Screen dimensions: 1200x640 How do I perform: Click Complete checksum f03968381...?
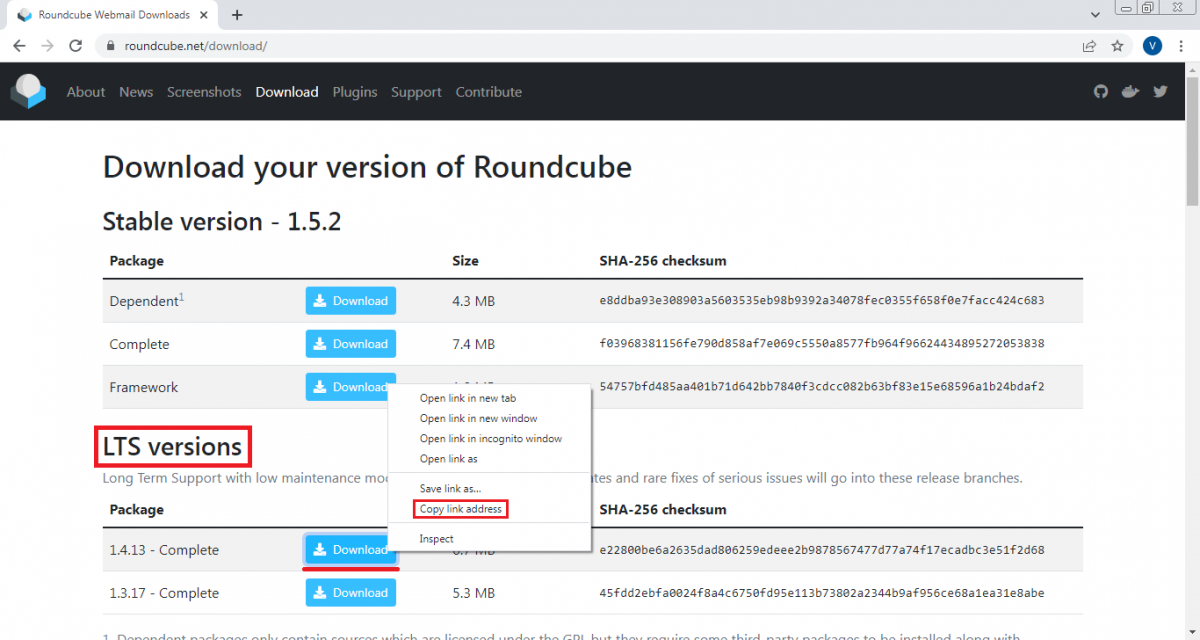822,344
